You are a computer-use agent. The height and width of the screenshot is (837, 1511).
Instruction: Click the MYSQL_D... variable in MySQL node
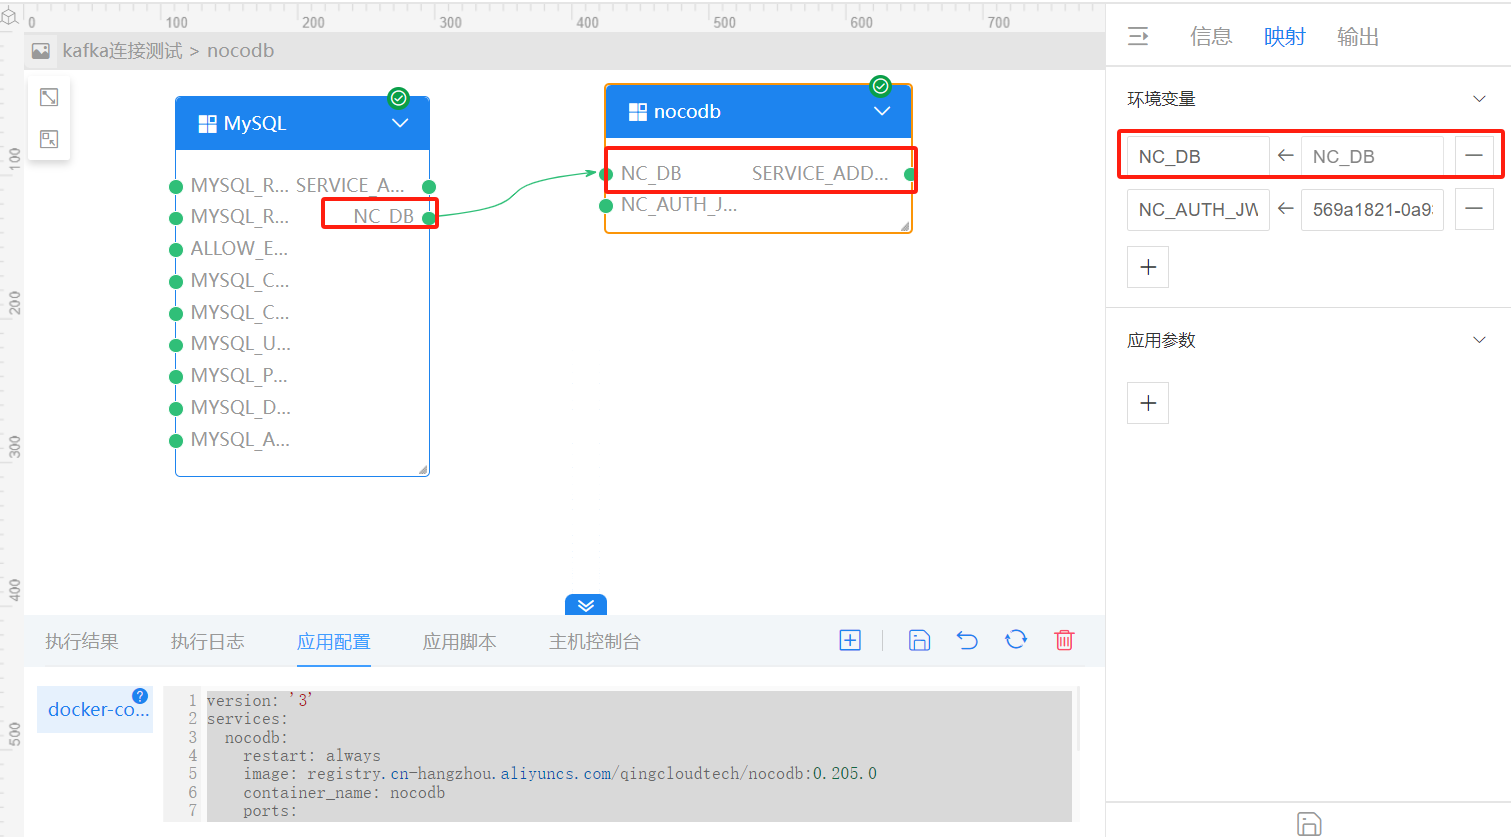click(x=240, y=408)
